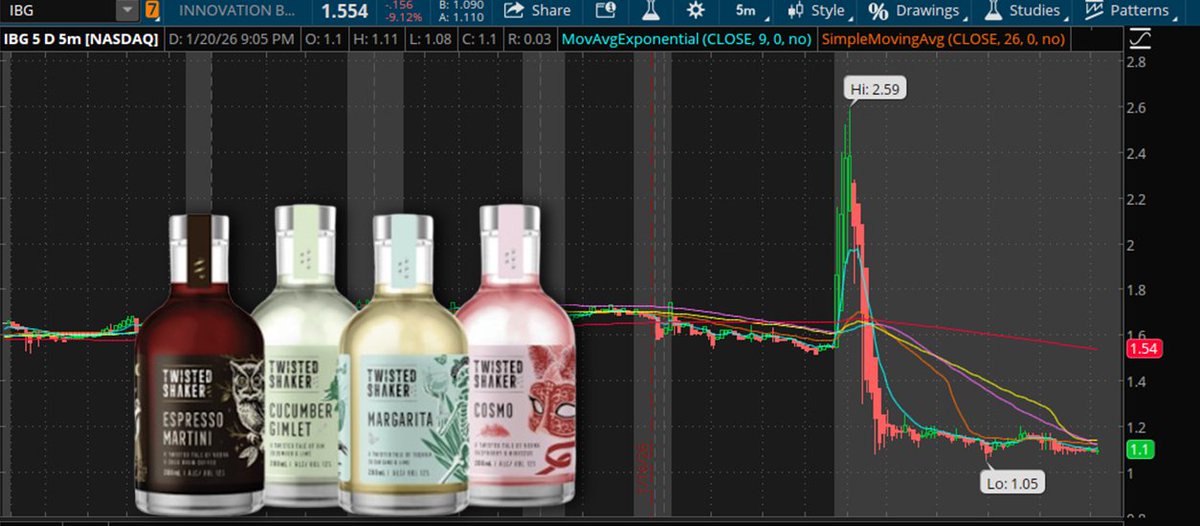
Task: Click the red 1.54 price axis marker
Action: (x=1142, y=349)
